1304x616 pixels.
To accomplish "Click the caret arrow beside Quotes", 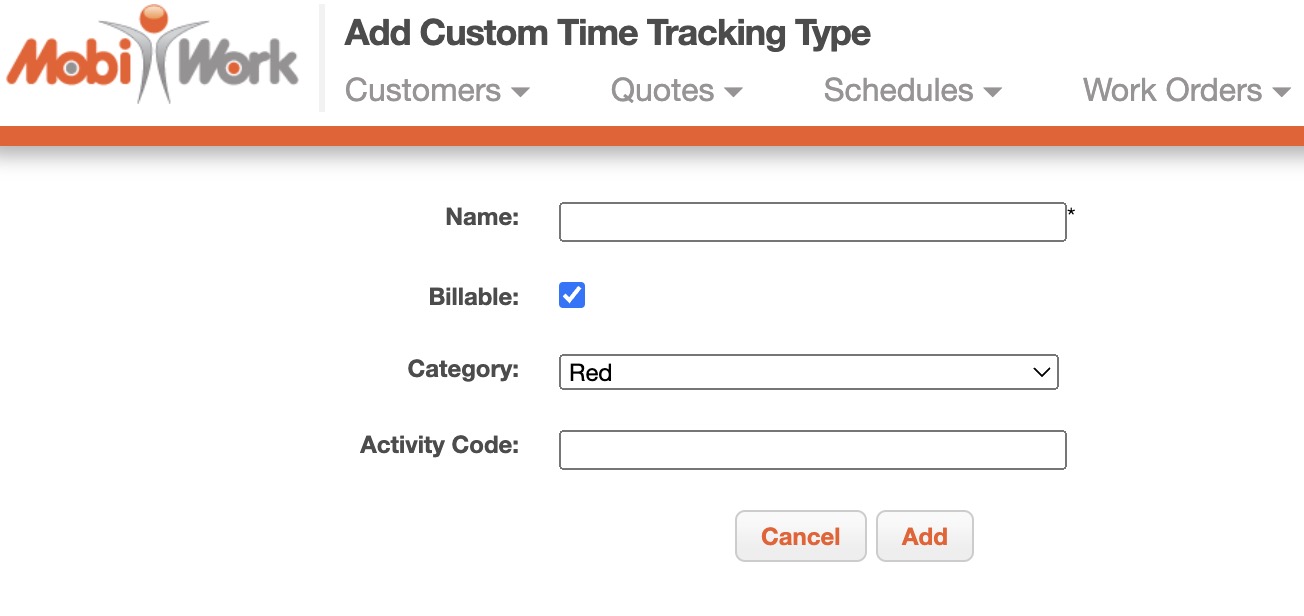I will pos(733,92).
